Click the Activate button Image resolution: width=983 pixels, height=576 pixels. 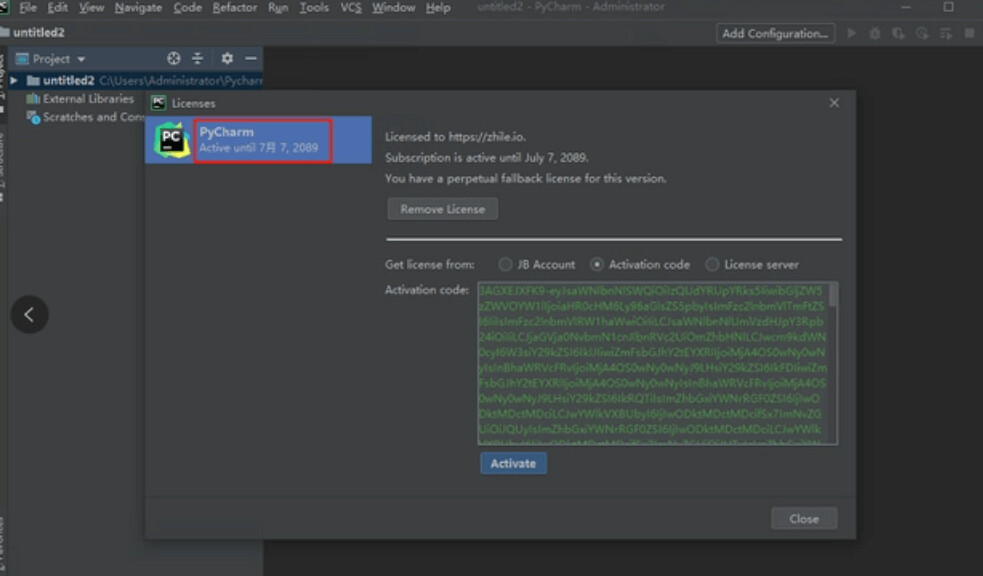coord(513,463)
